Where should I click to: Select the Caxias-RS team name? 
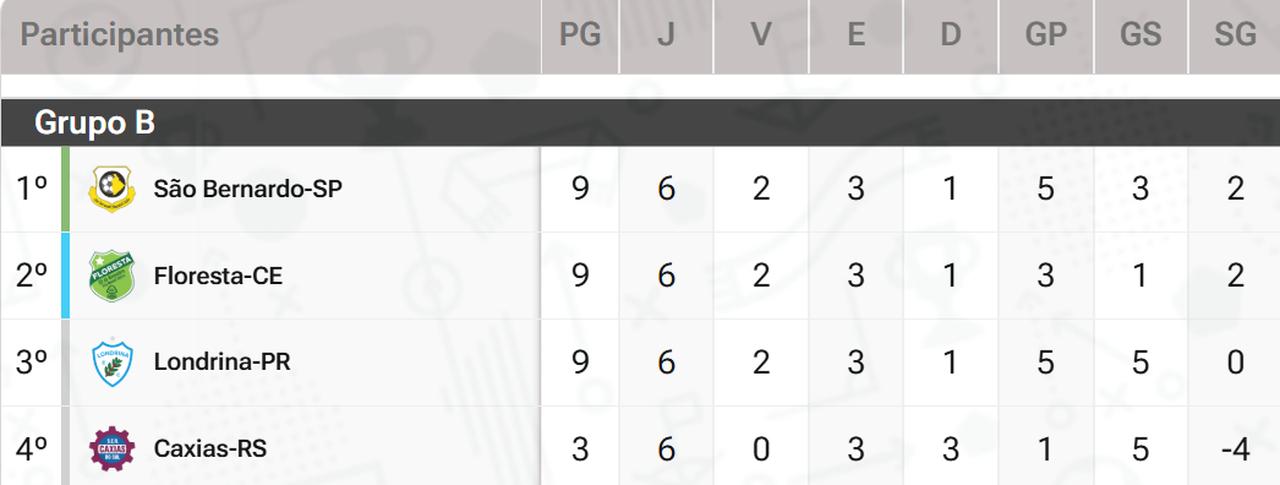(x=210, y=449)
